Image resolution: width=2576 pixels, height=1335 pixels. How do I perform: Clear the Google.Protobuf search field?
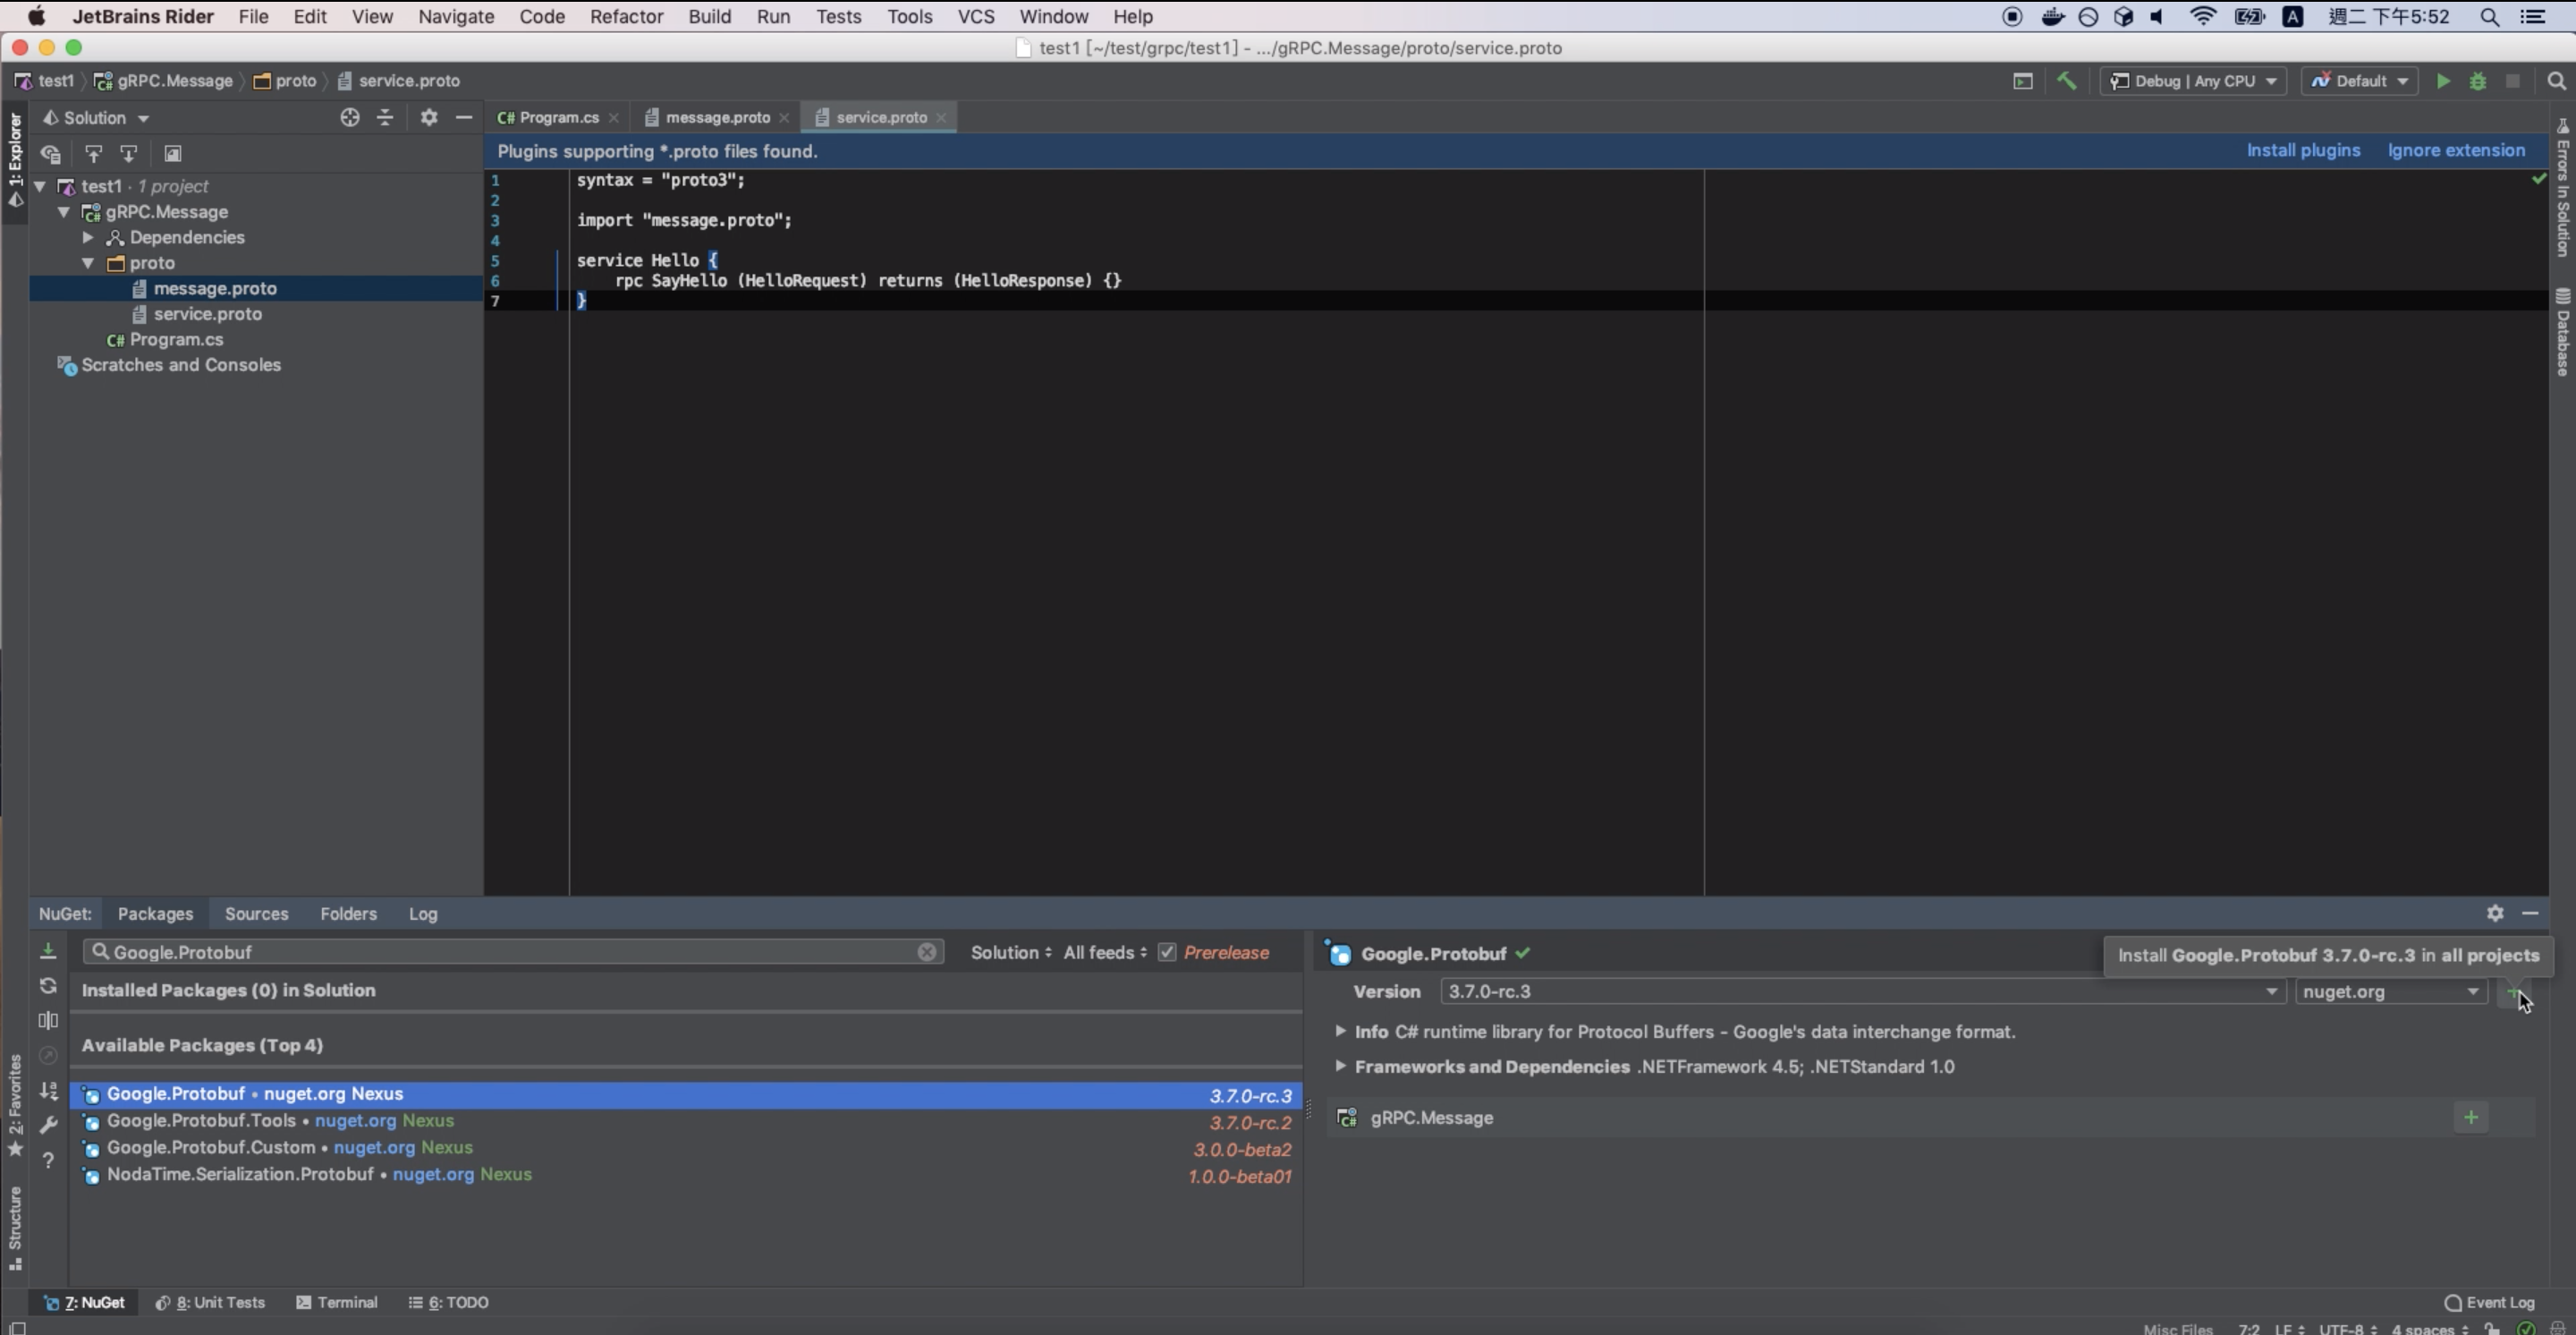pyautogui.click(x=927, y=952)
